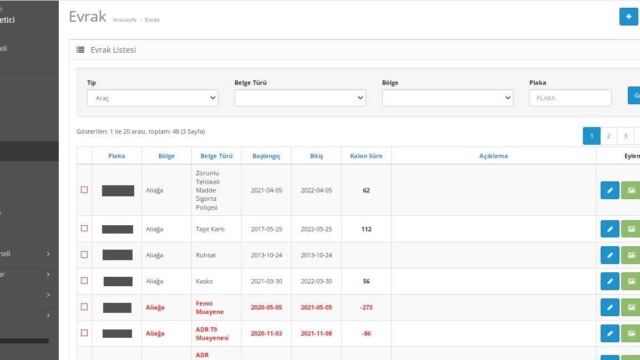The width and height of the screenshot is (640, 360).
Task: Open image for Kasko row
Action: [x=631, y=281]
